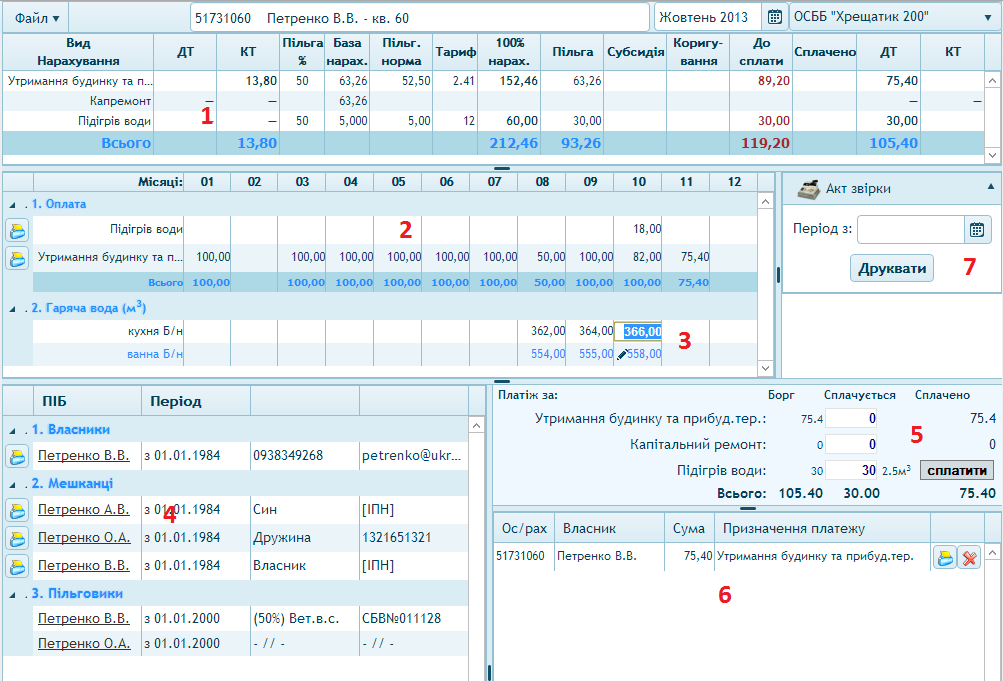Open folder icon beside owner Петренко В.В.

17,457
